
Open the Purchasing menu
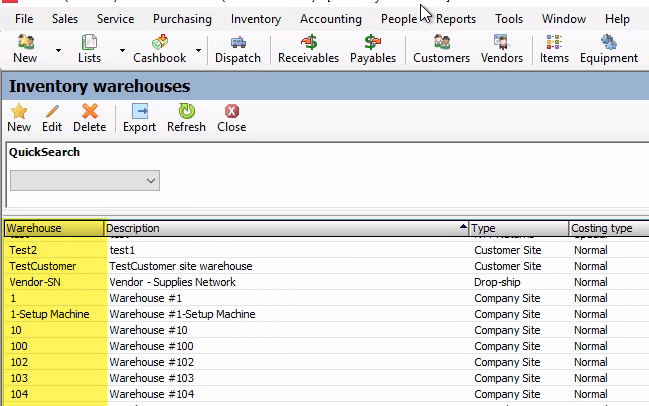point(182,19)
